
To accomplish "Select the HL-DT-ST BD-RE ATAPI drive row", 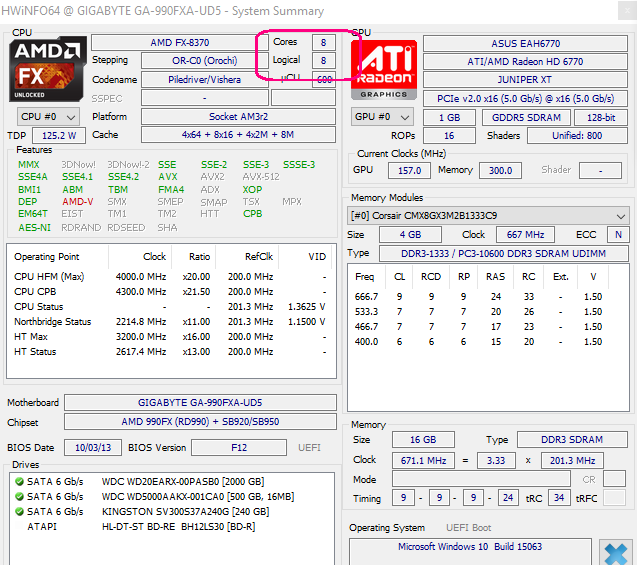I will point(171,527).
